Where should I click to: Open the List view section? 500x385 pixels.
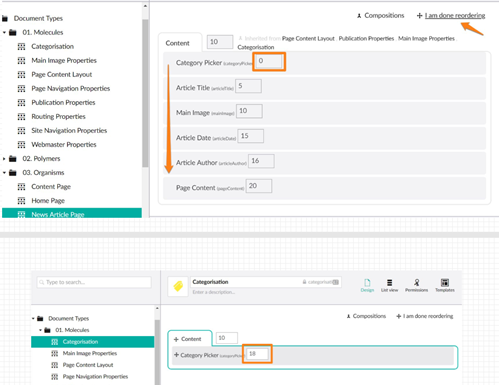coord(389,285)
